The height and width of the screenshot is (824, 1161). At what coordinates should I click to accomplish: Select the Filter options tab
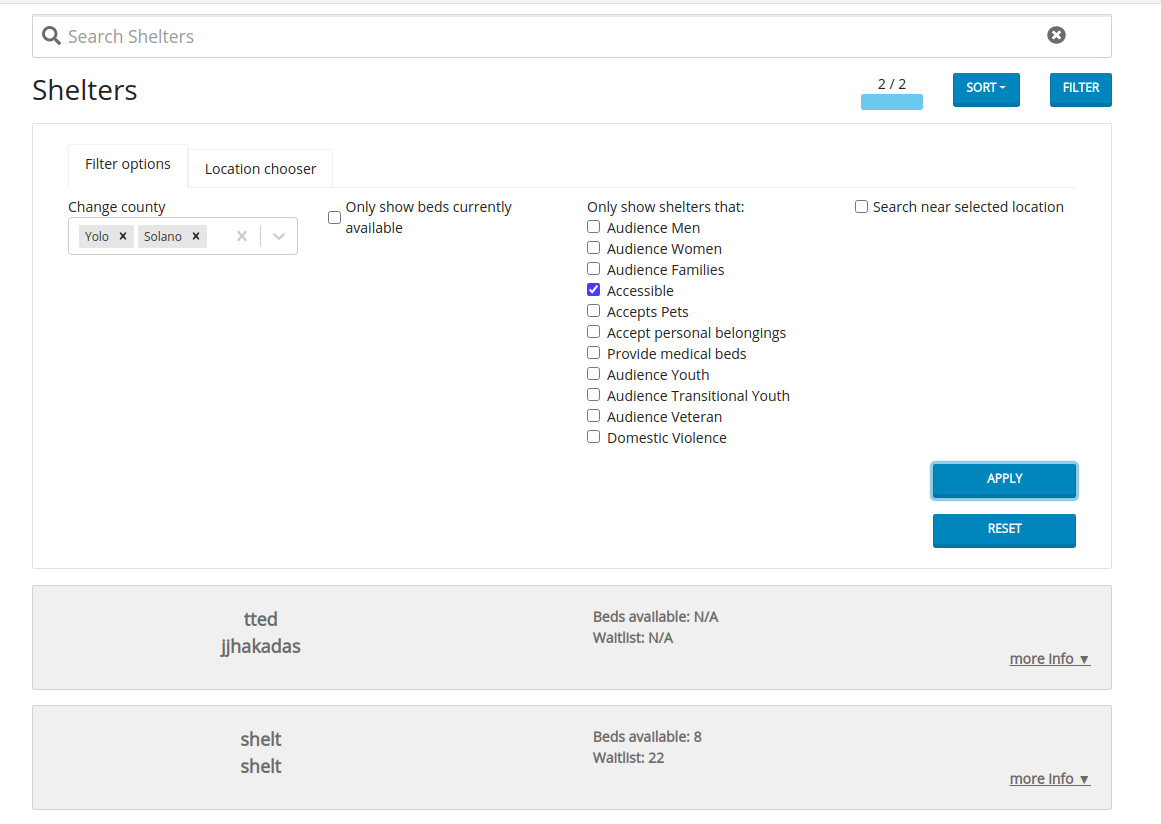point(127,164)
